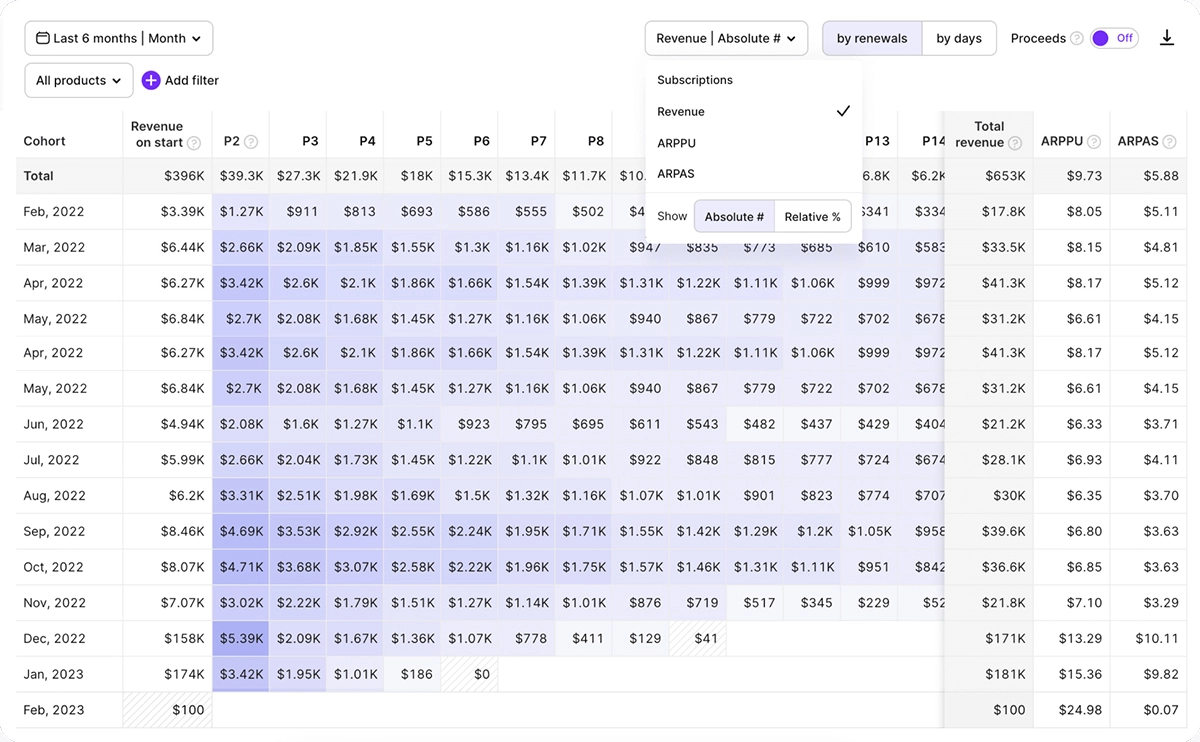Click the calendar icon in date selector
This screenshot has height=742, width=1200.
click(x=43, y=38)
